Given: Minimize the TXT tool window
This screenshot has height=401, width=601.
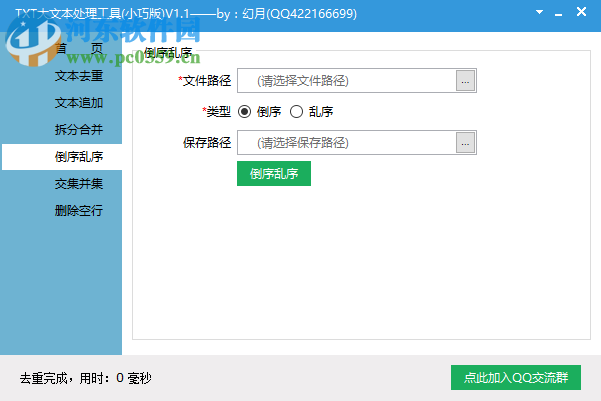Looking at the screenshot, I should pyautogui.click(x=558, y=14).
